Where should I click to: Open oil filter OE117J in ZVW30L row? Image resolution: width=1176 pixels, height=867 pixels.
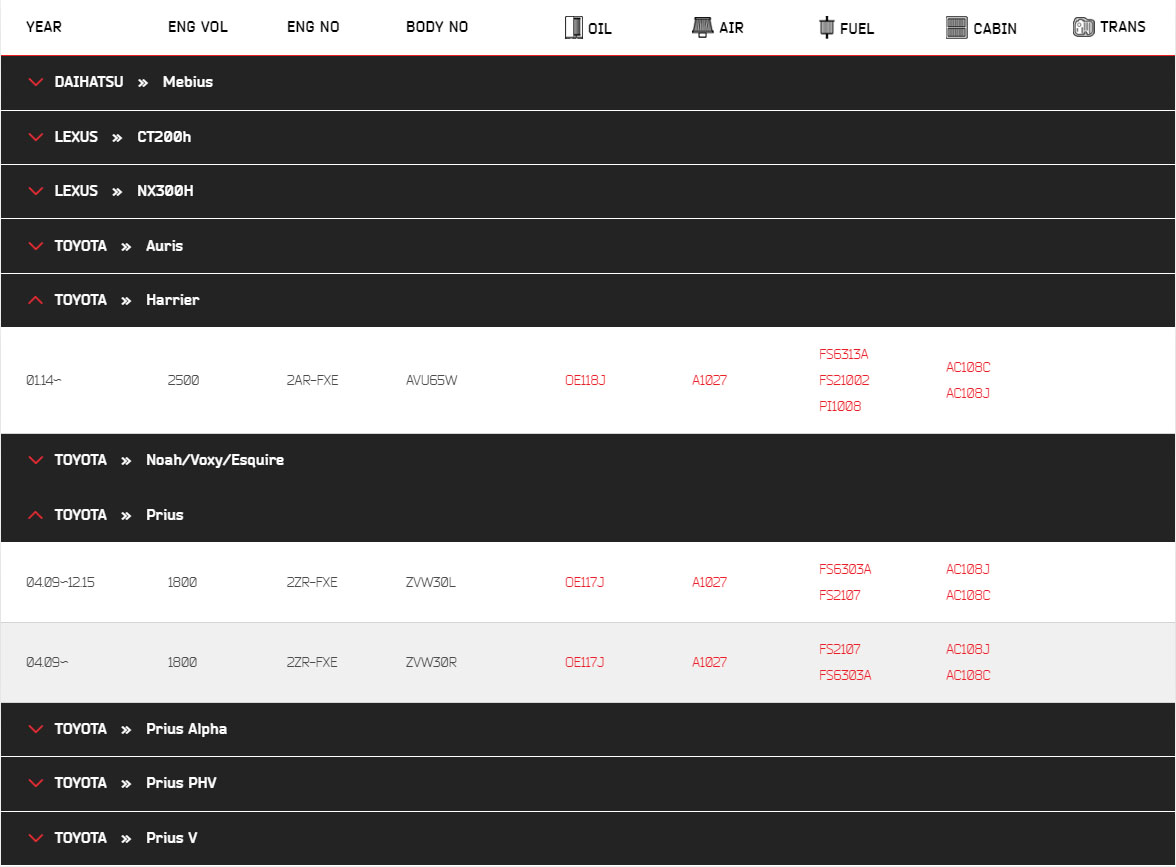coord(585,582)
